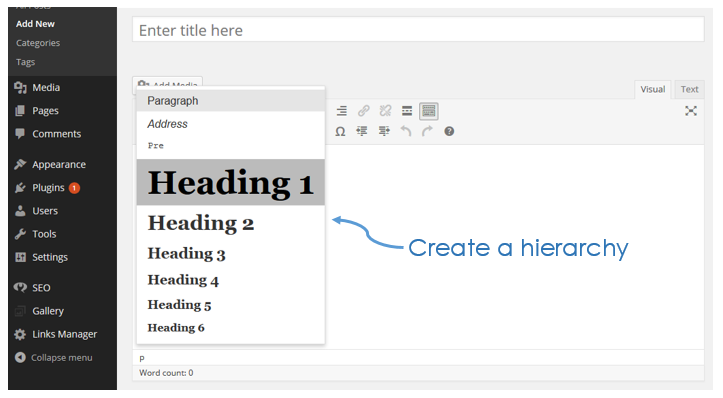Screen dimensions: 723x398
Task: Click the SEO icon in sidebar
Action: [20, 288]
